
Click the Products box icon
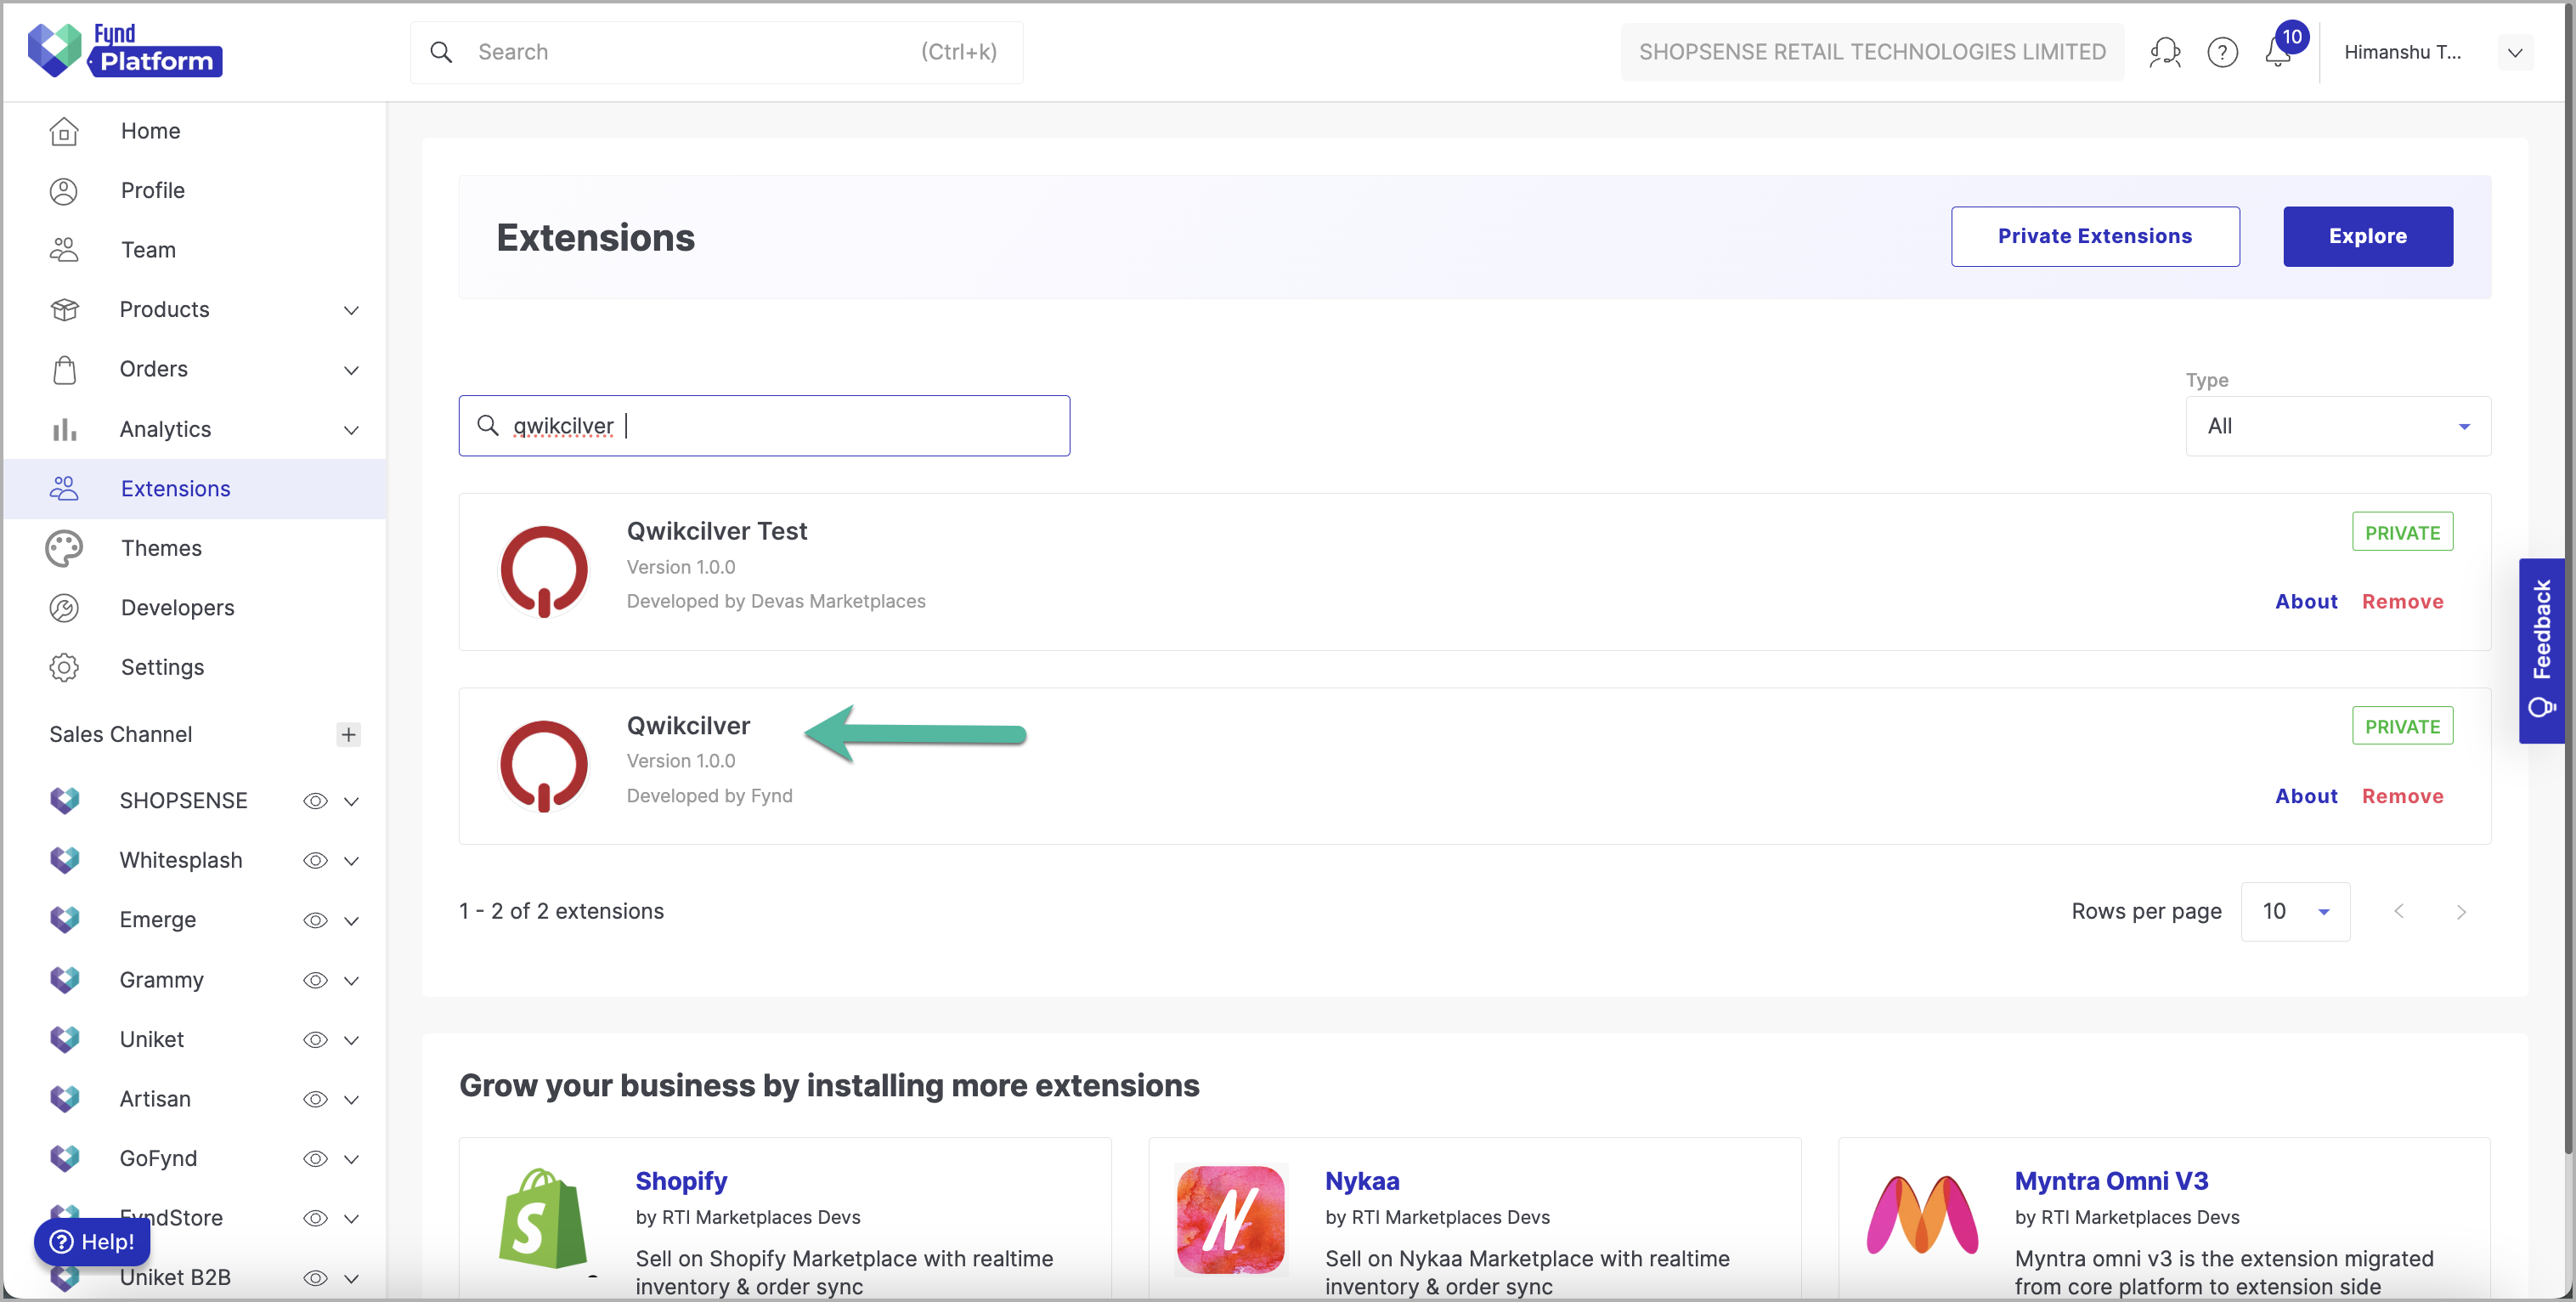[64, 310]
